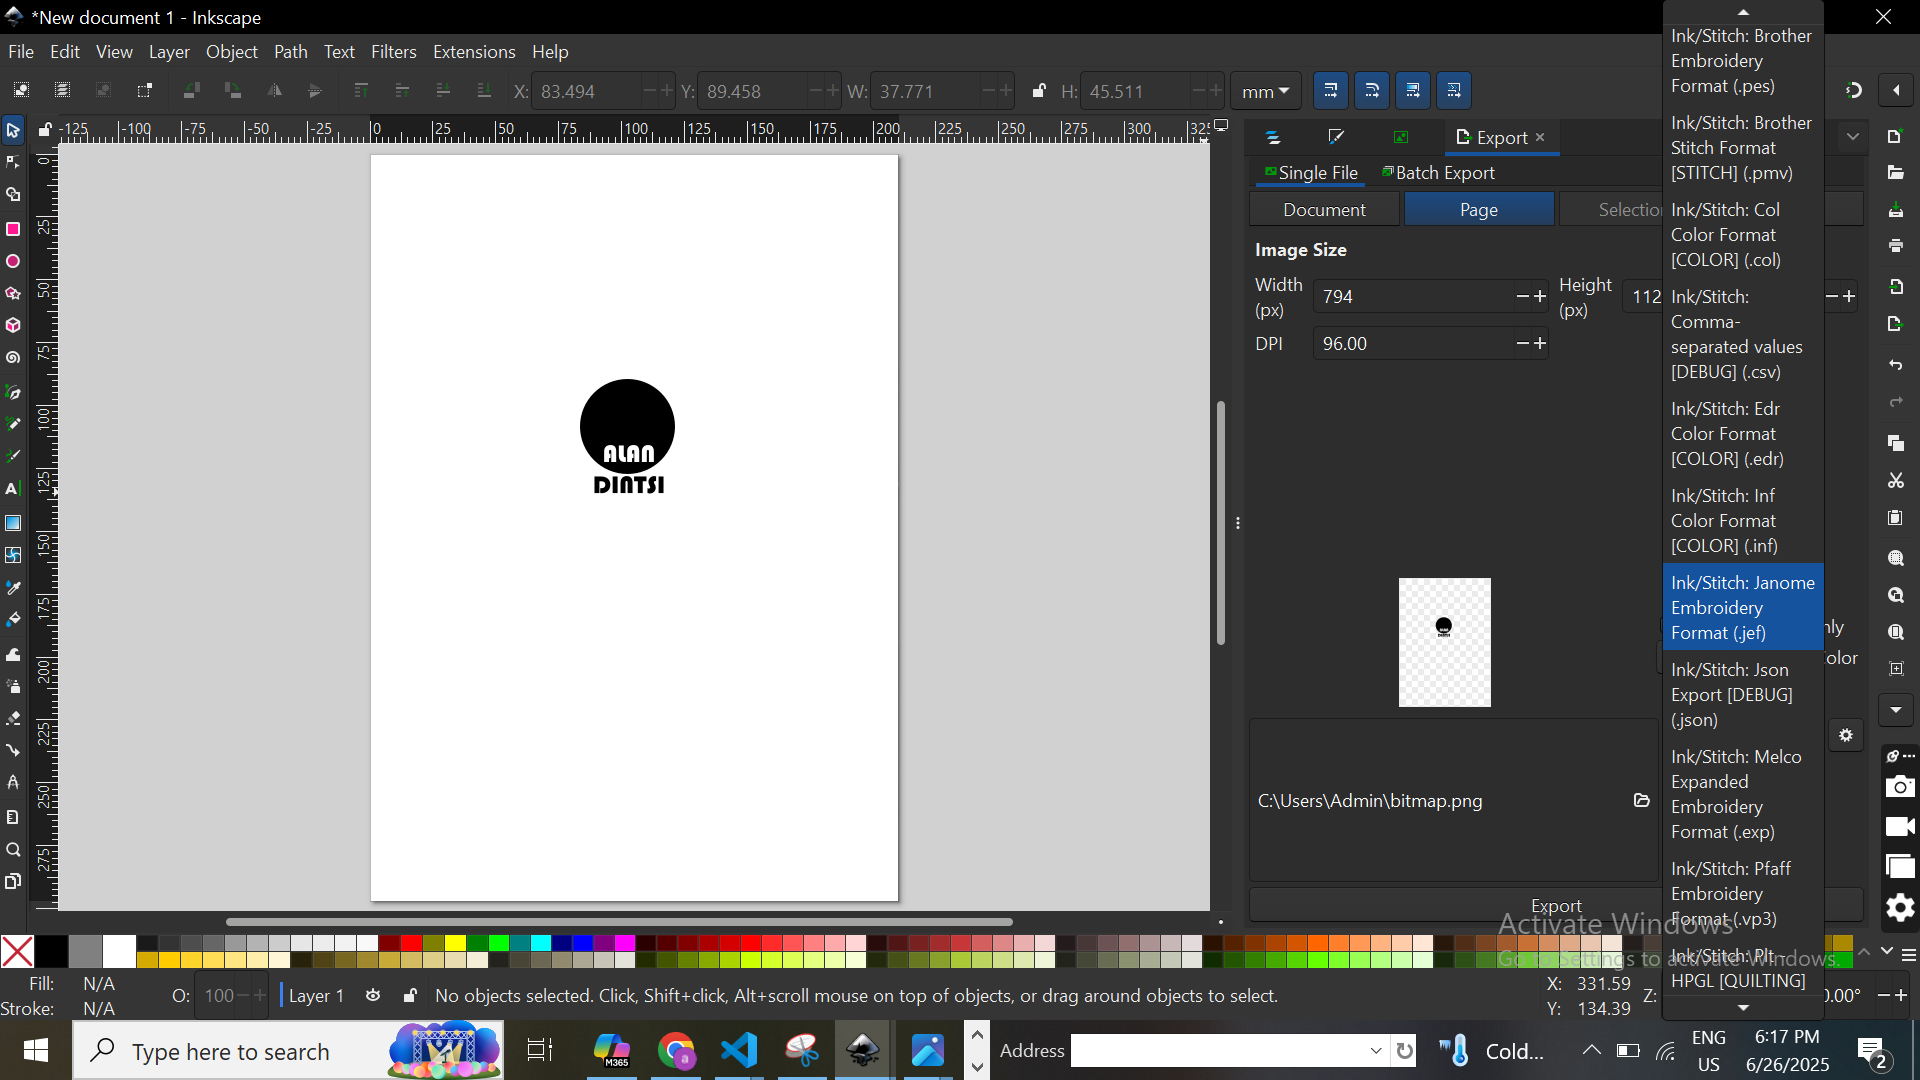
Task: Select the Rectangle tool
Action: tap(13, 229)
